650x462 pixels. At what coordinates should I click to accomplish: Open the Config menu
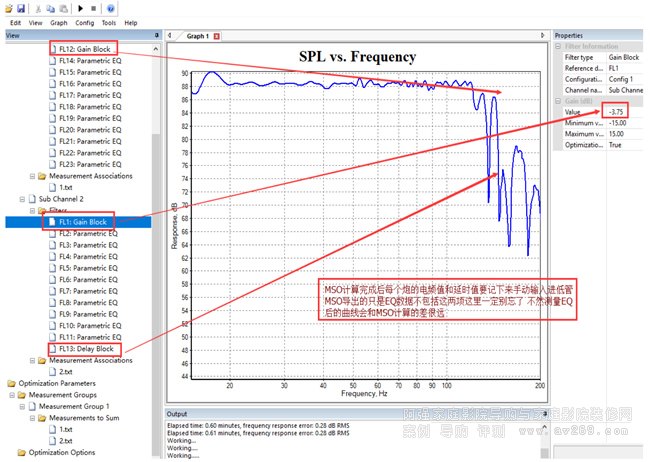[x=85, y=22]
